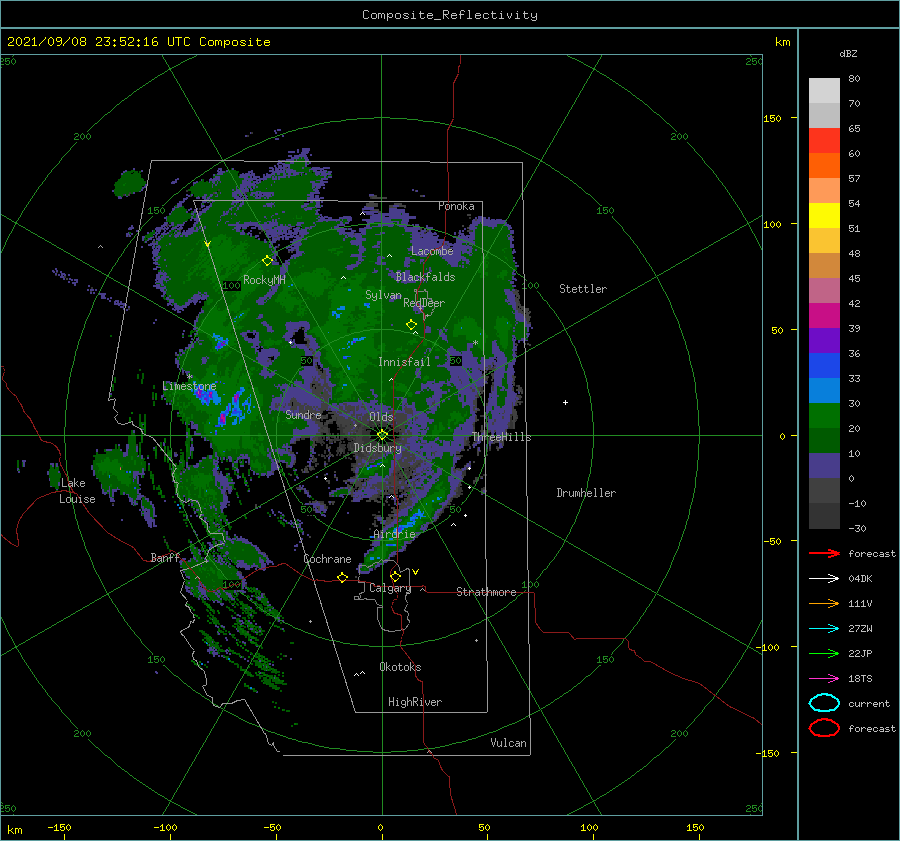Click the Banff label

(165, 557)
